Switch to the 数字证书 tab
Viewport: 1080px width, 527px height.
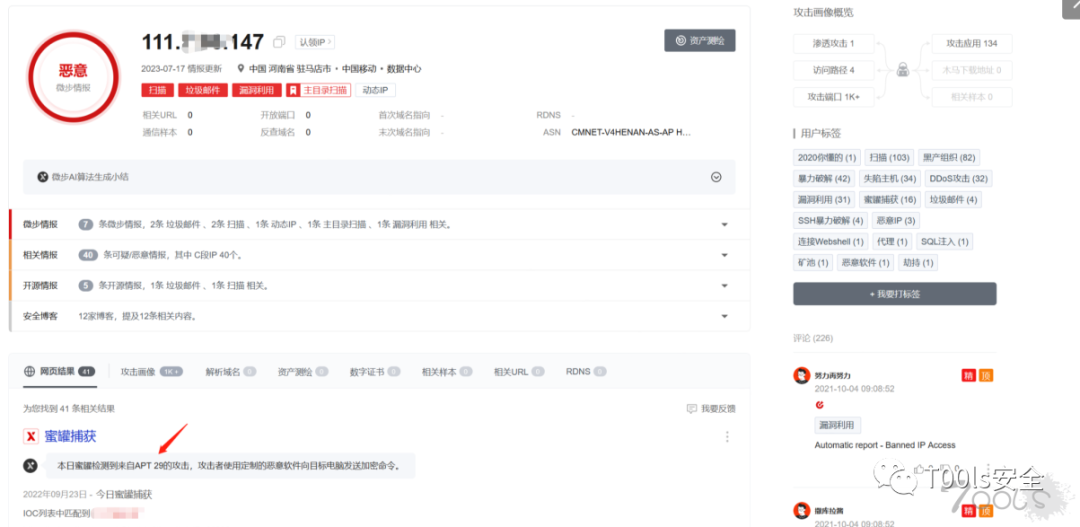click(375, 371)
